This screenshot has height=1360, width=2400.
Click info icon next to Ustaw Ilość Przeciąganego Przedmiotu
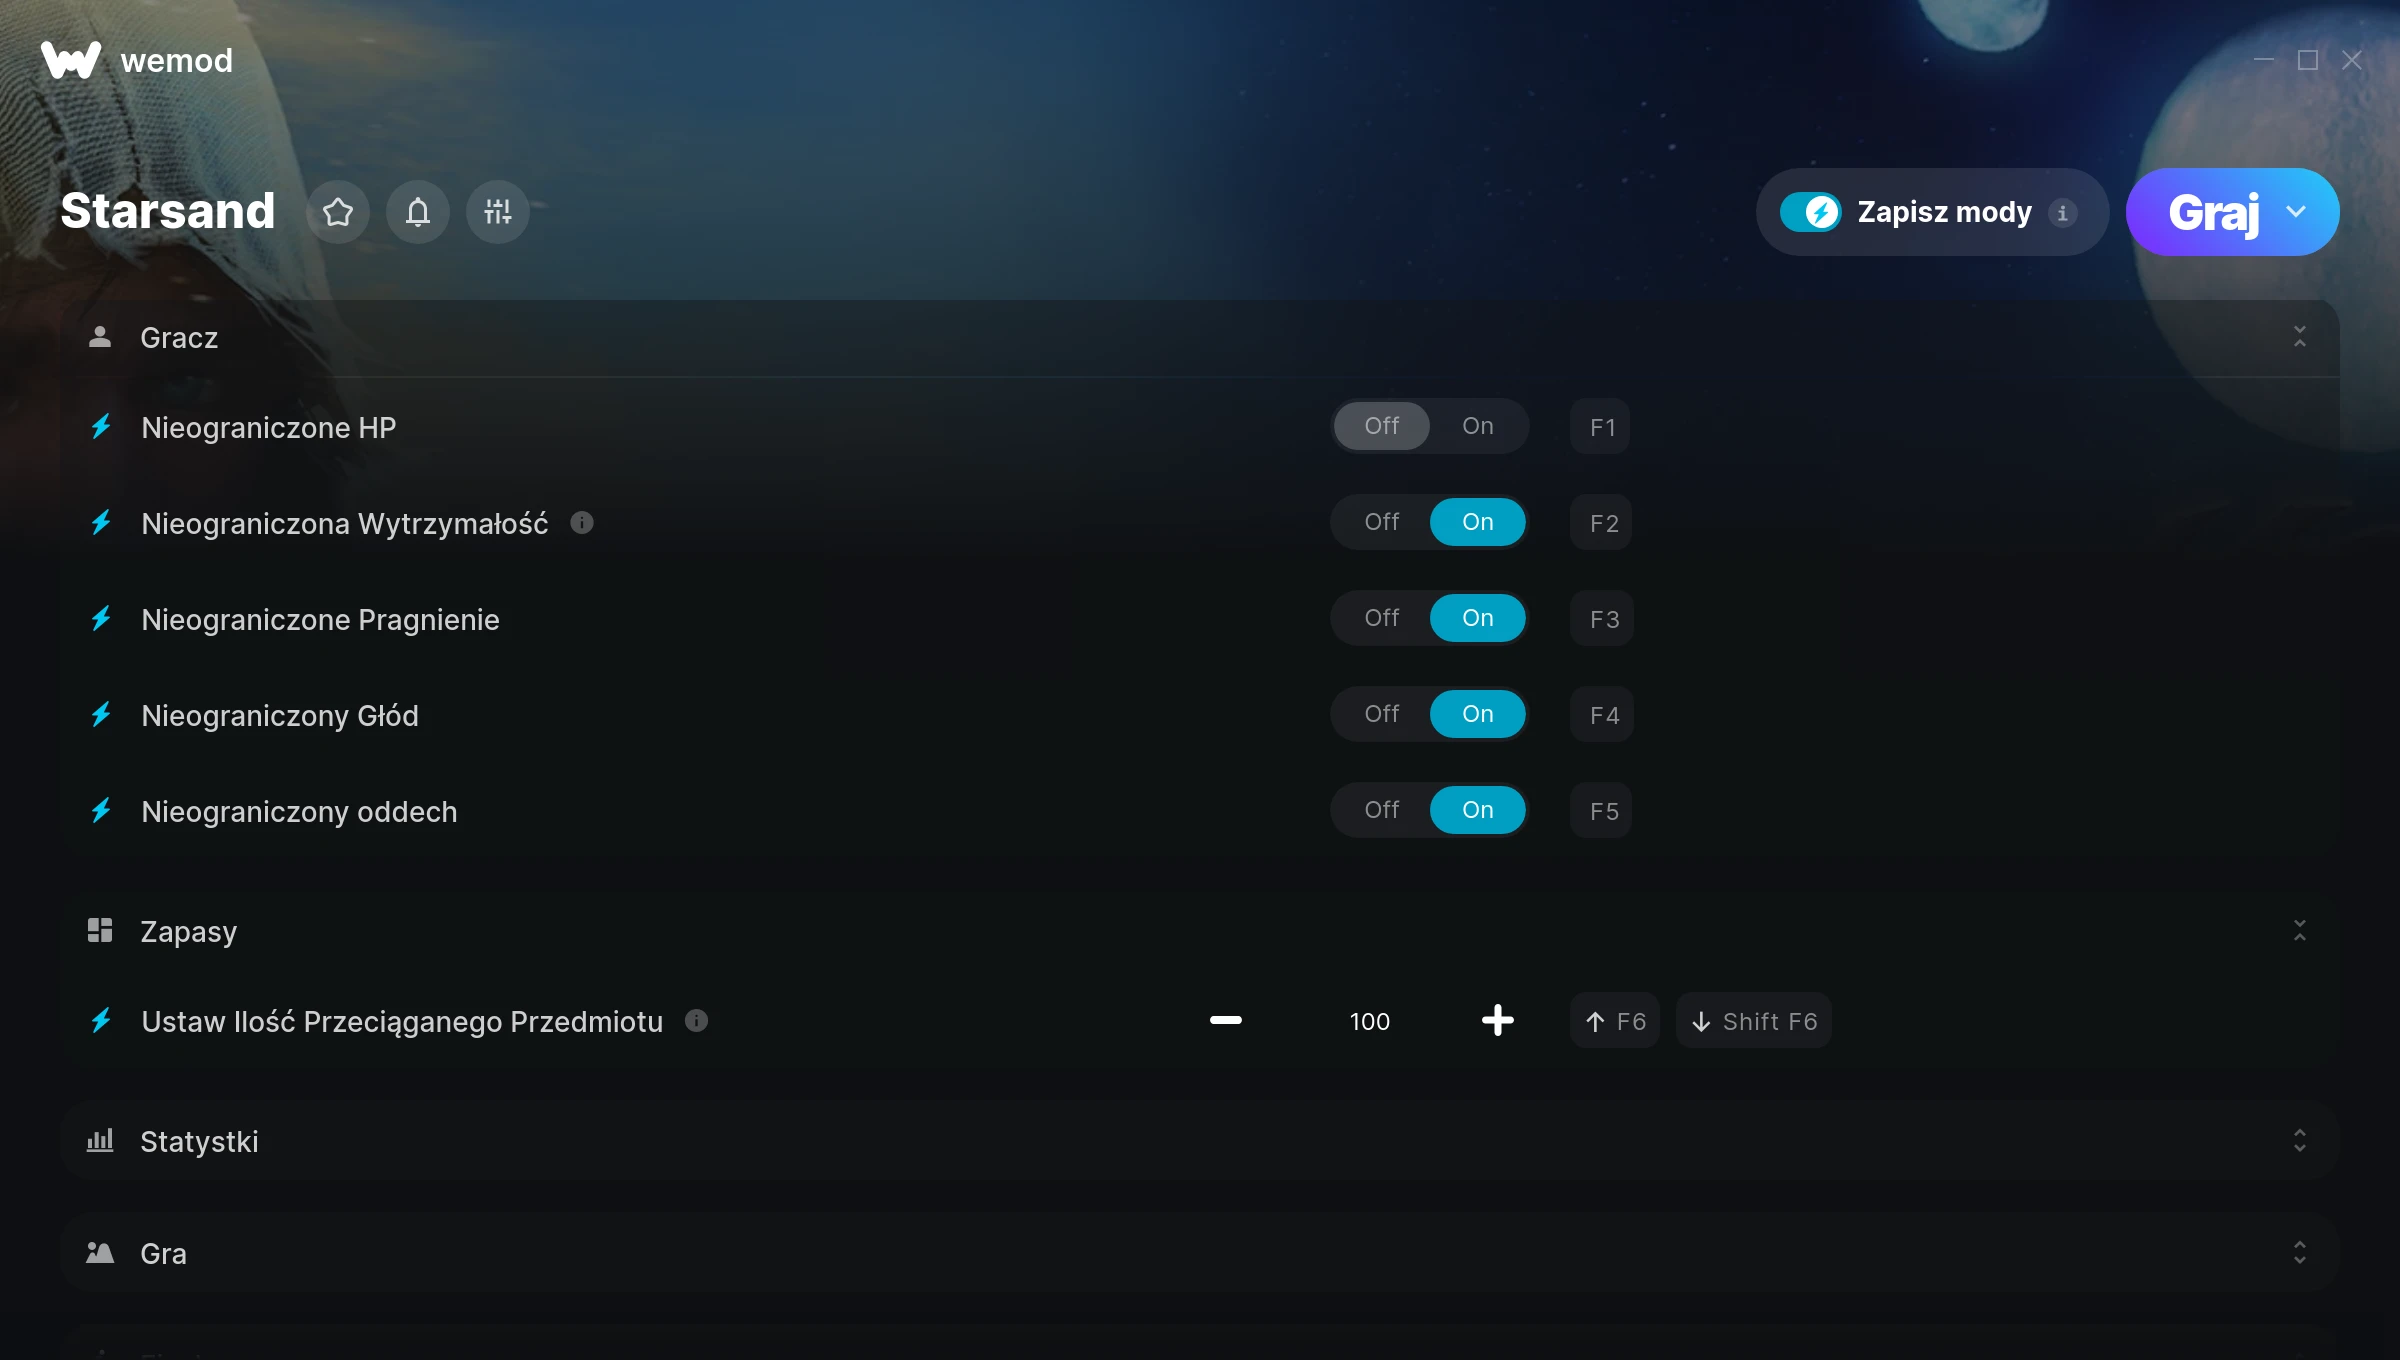coord(697,1020)
